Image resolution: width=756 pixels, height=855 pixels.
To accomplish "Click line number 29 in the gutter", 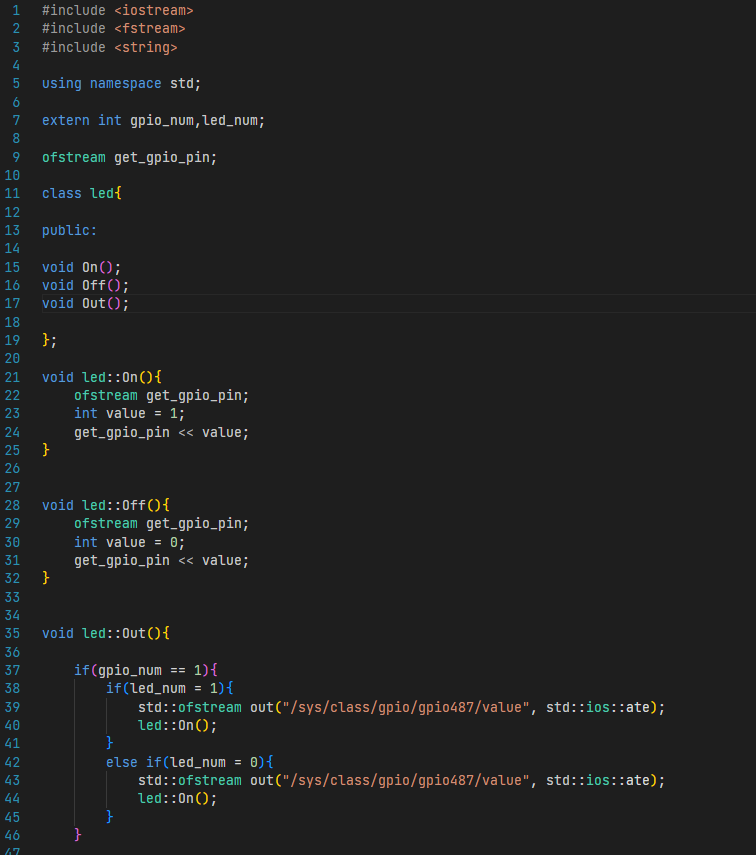I will click(x=12, y=523).
